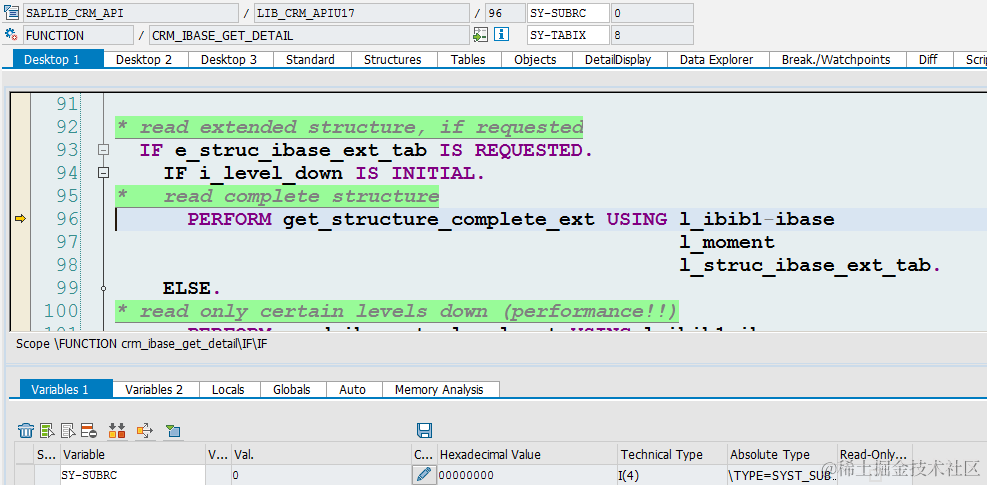
Task: Click the Technical Type column header
Action: (x=672, y=454)
